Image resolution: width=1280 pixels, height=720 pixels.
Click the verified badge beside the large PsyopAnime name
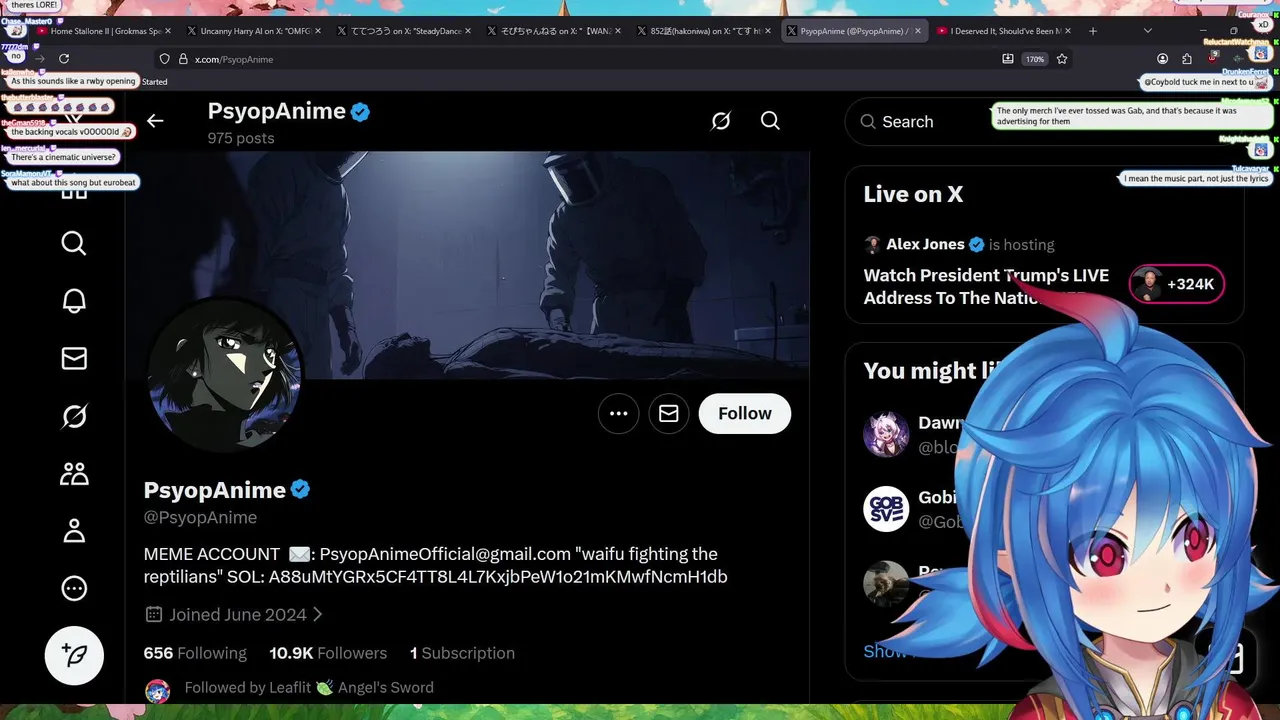pyautogui.click(x=301, y=490)
